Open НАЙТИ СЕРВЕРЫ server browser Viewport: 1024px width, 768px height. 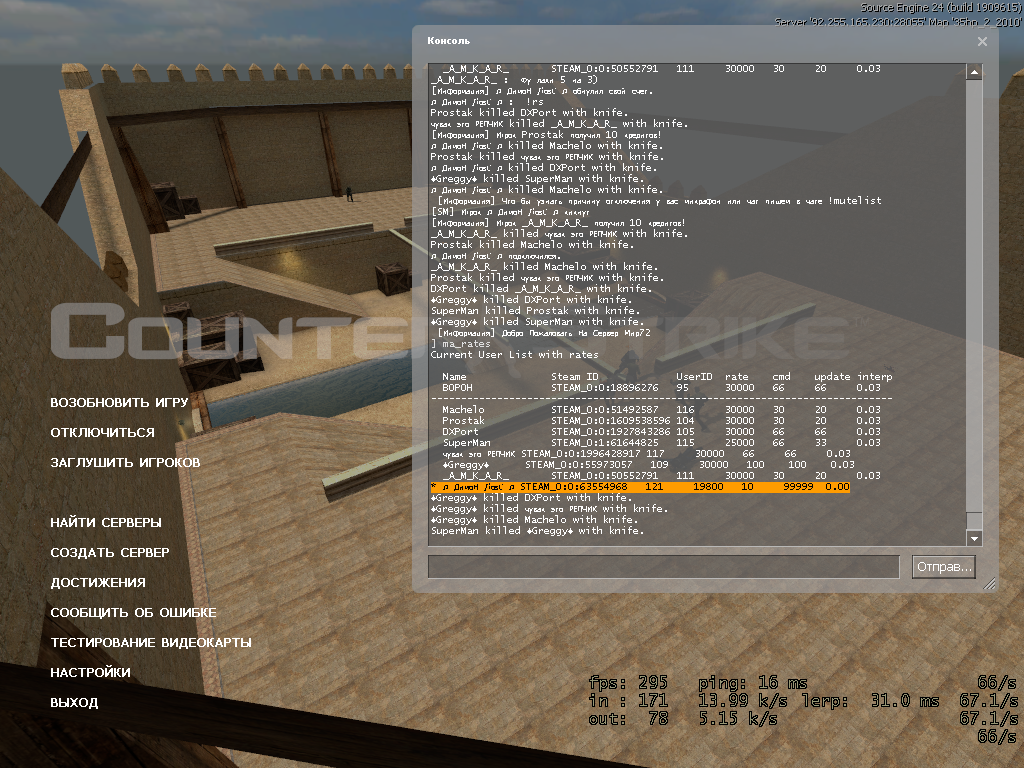point(106,522)
